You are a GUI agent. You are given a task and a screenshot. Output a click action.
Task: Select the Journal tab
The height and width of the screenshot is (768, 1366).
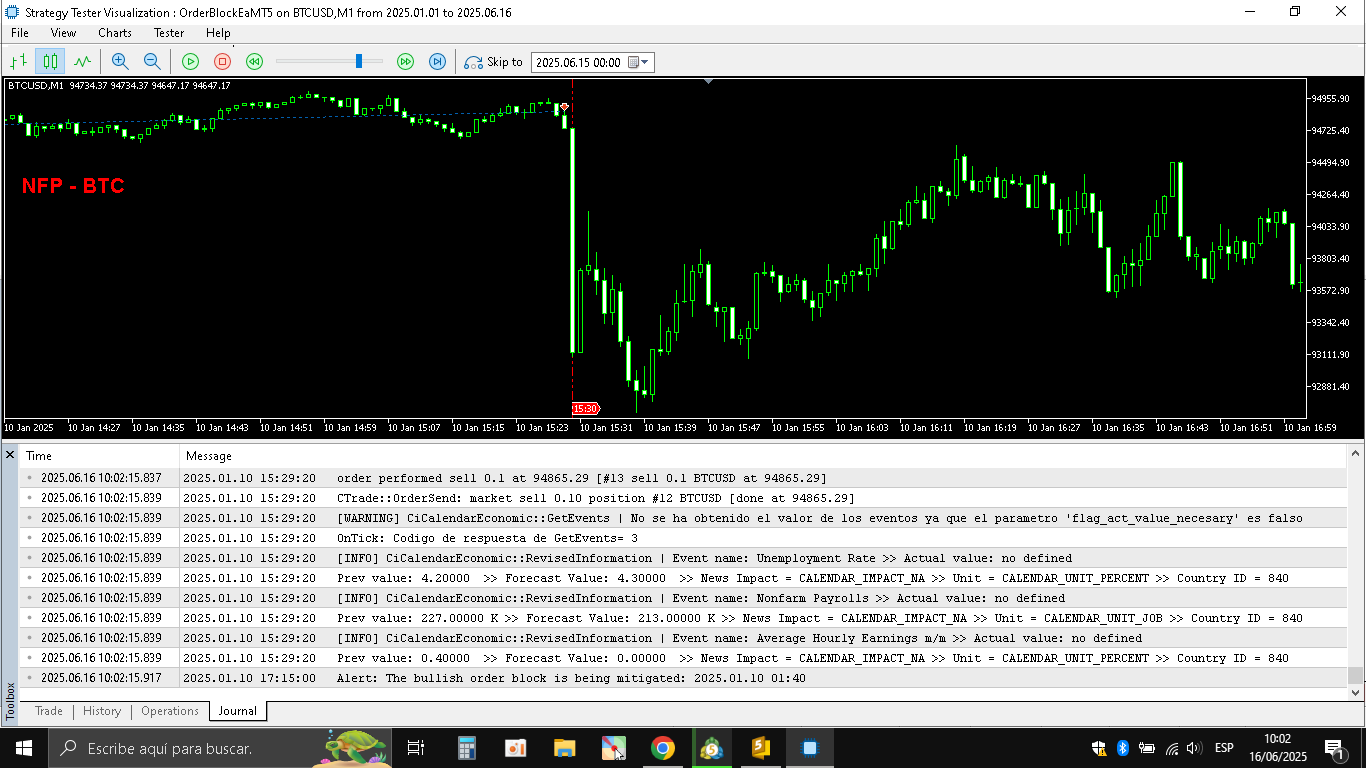point(238,711)
